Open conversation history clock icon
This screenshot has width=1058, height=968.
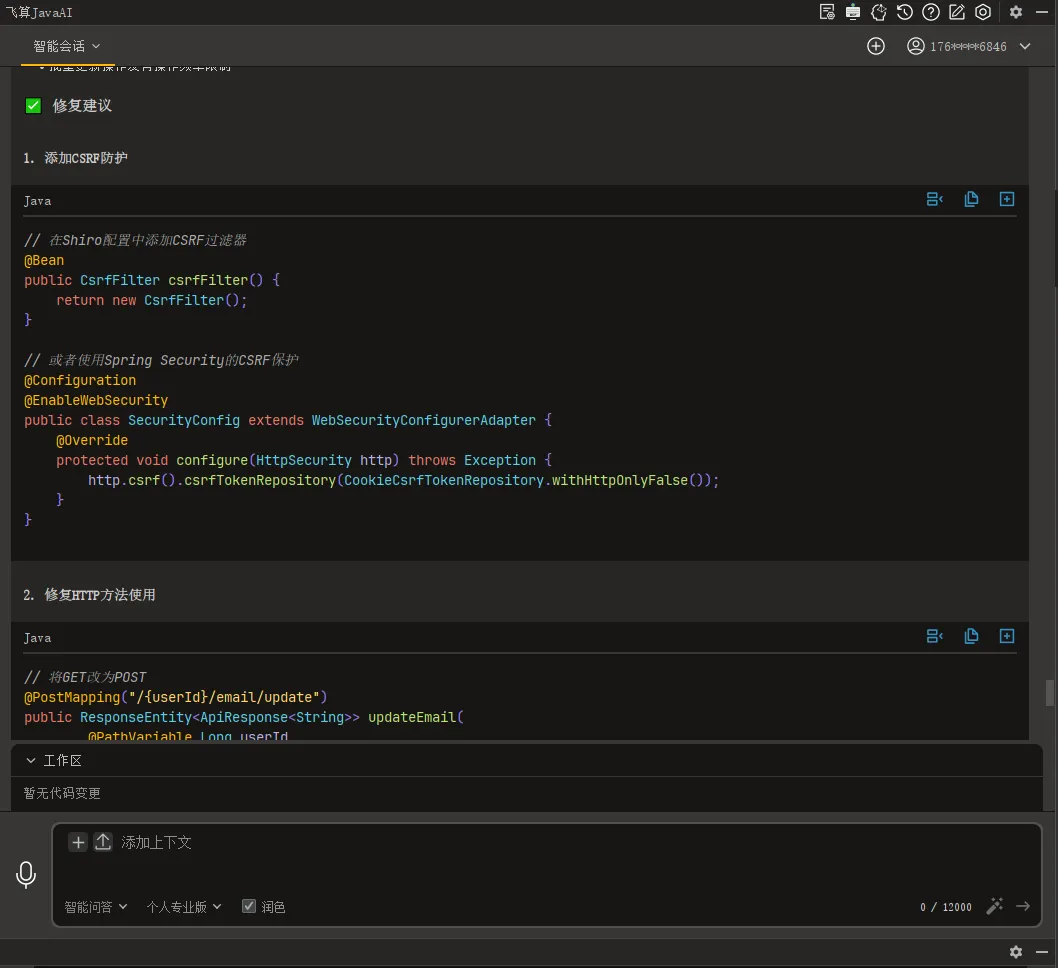click(905, 12)
